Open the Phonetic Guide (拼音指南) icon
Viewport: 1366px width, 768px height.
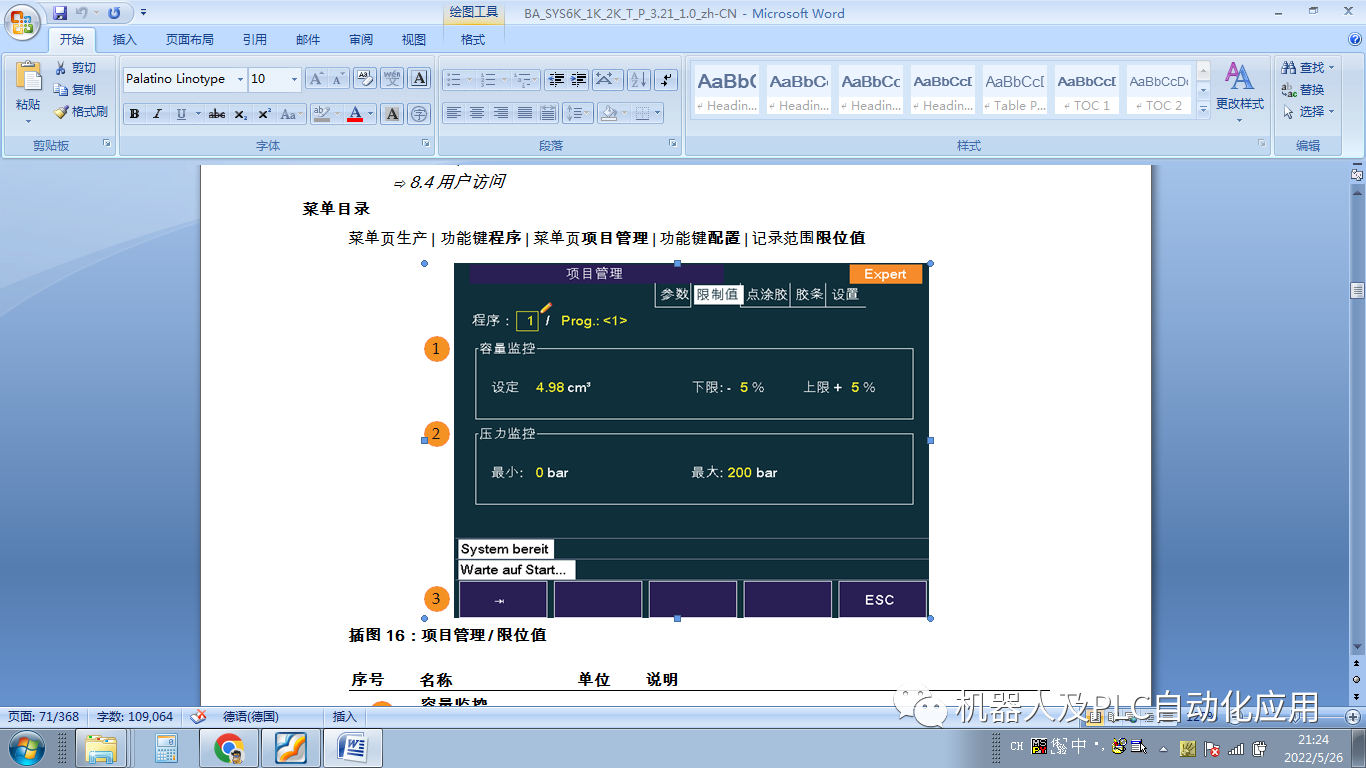click(x=392, y=78)
